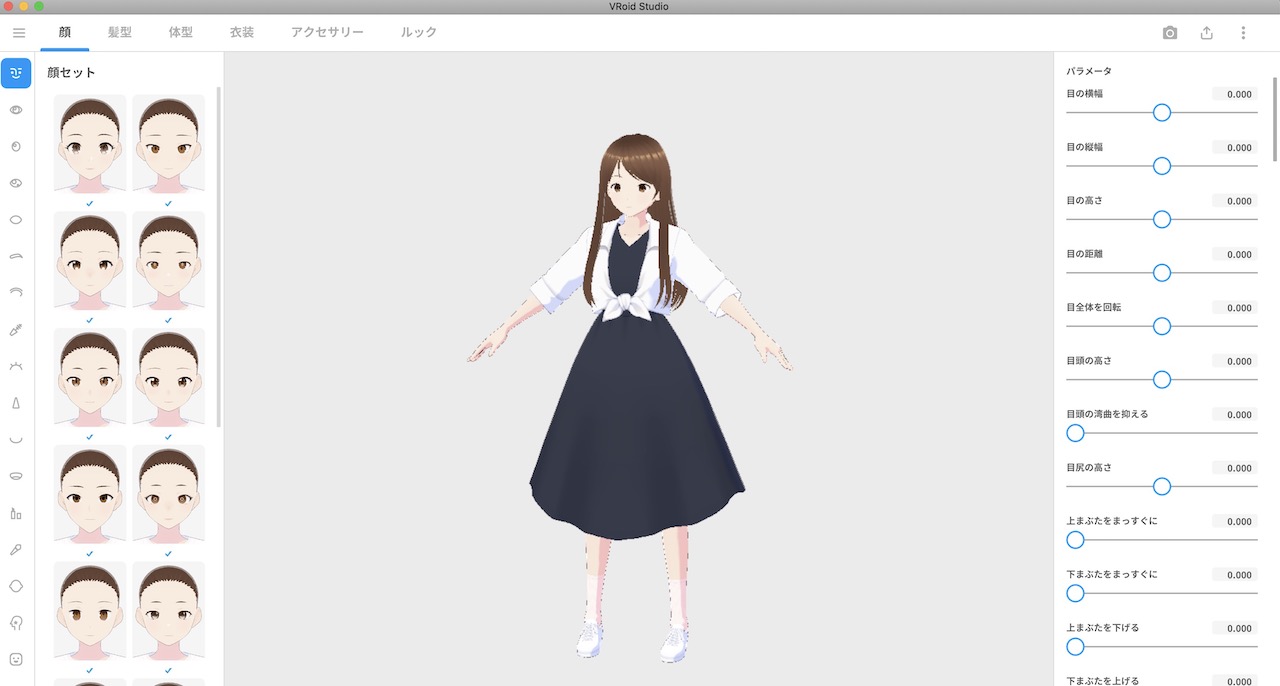Image resolution: width=1280 pixels, height=686 pixels.
Task: Open the nose editing category
Action: pos(15,402)
